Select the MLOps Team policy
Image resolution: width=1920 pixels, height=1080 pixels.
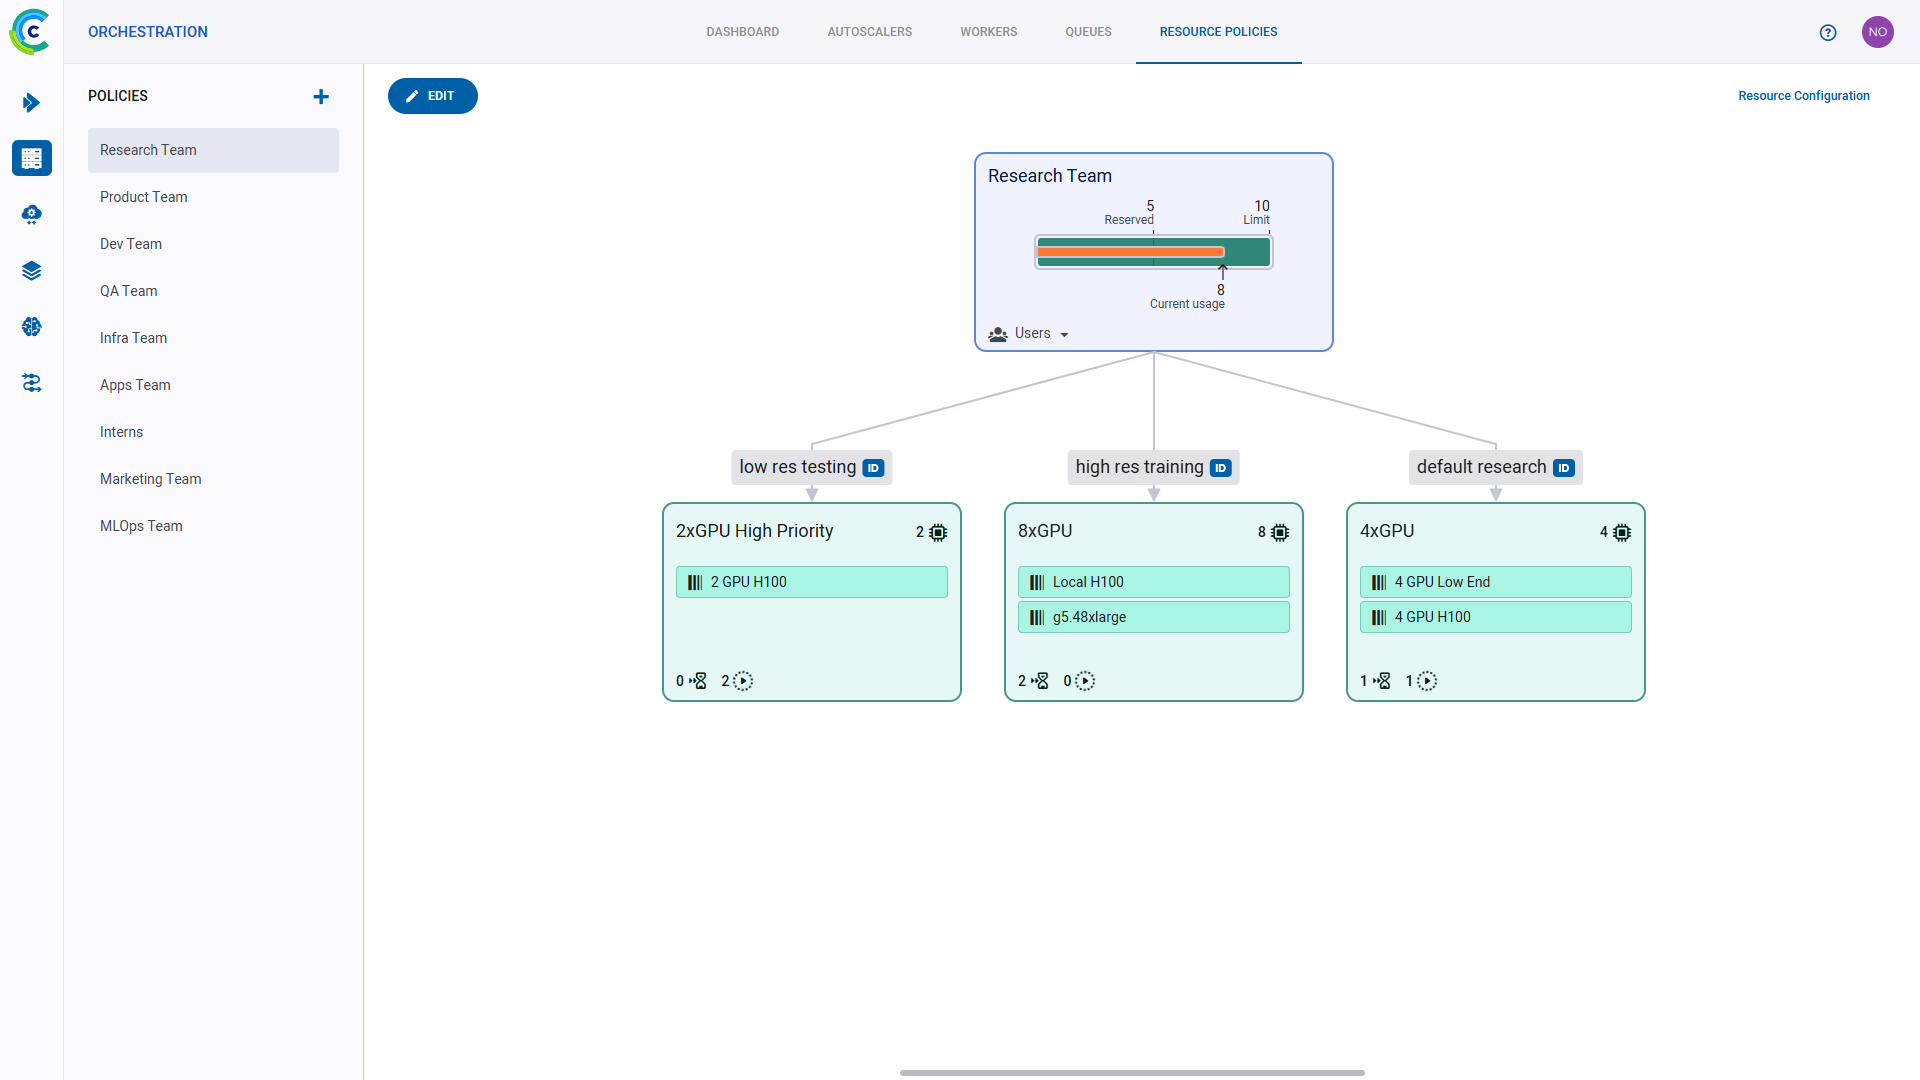141,526
